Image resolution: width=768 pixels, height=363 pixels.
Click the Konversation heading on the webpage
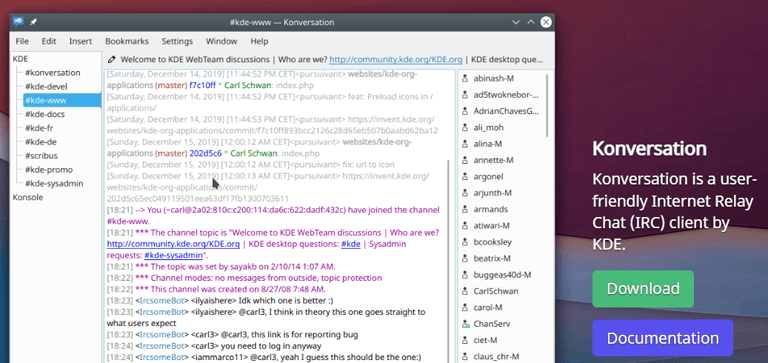[x=649, y=148]
